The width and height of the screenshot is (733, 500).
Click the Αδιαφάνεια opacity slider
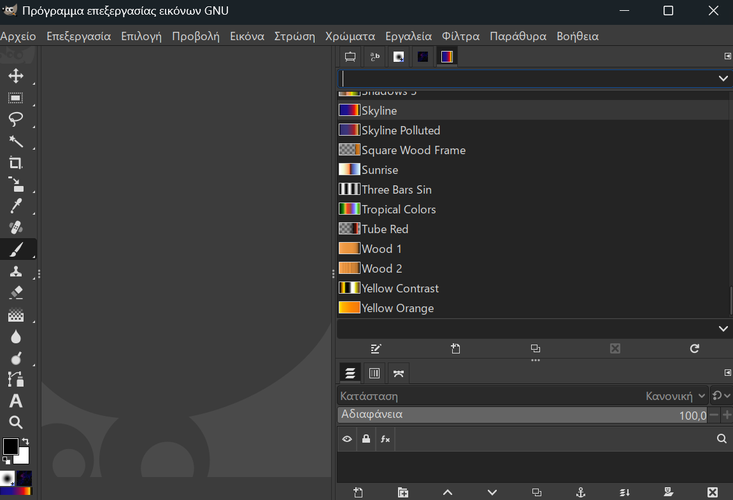pyautogui.click(x=520, y=414)
